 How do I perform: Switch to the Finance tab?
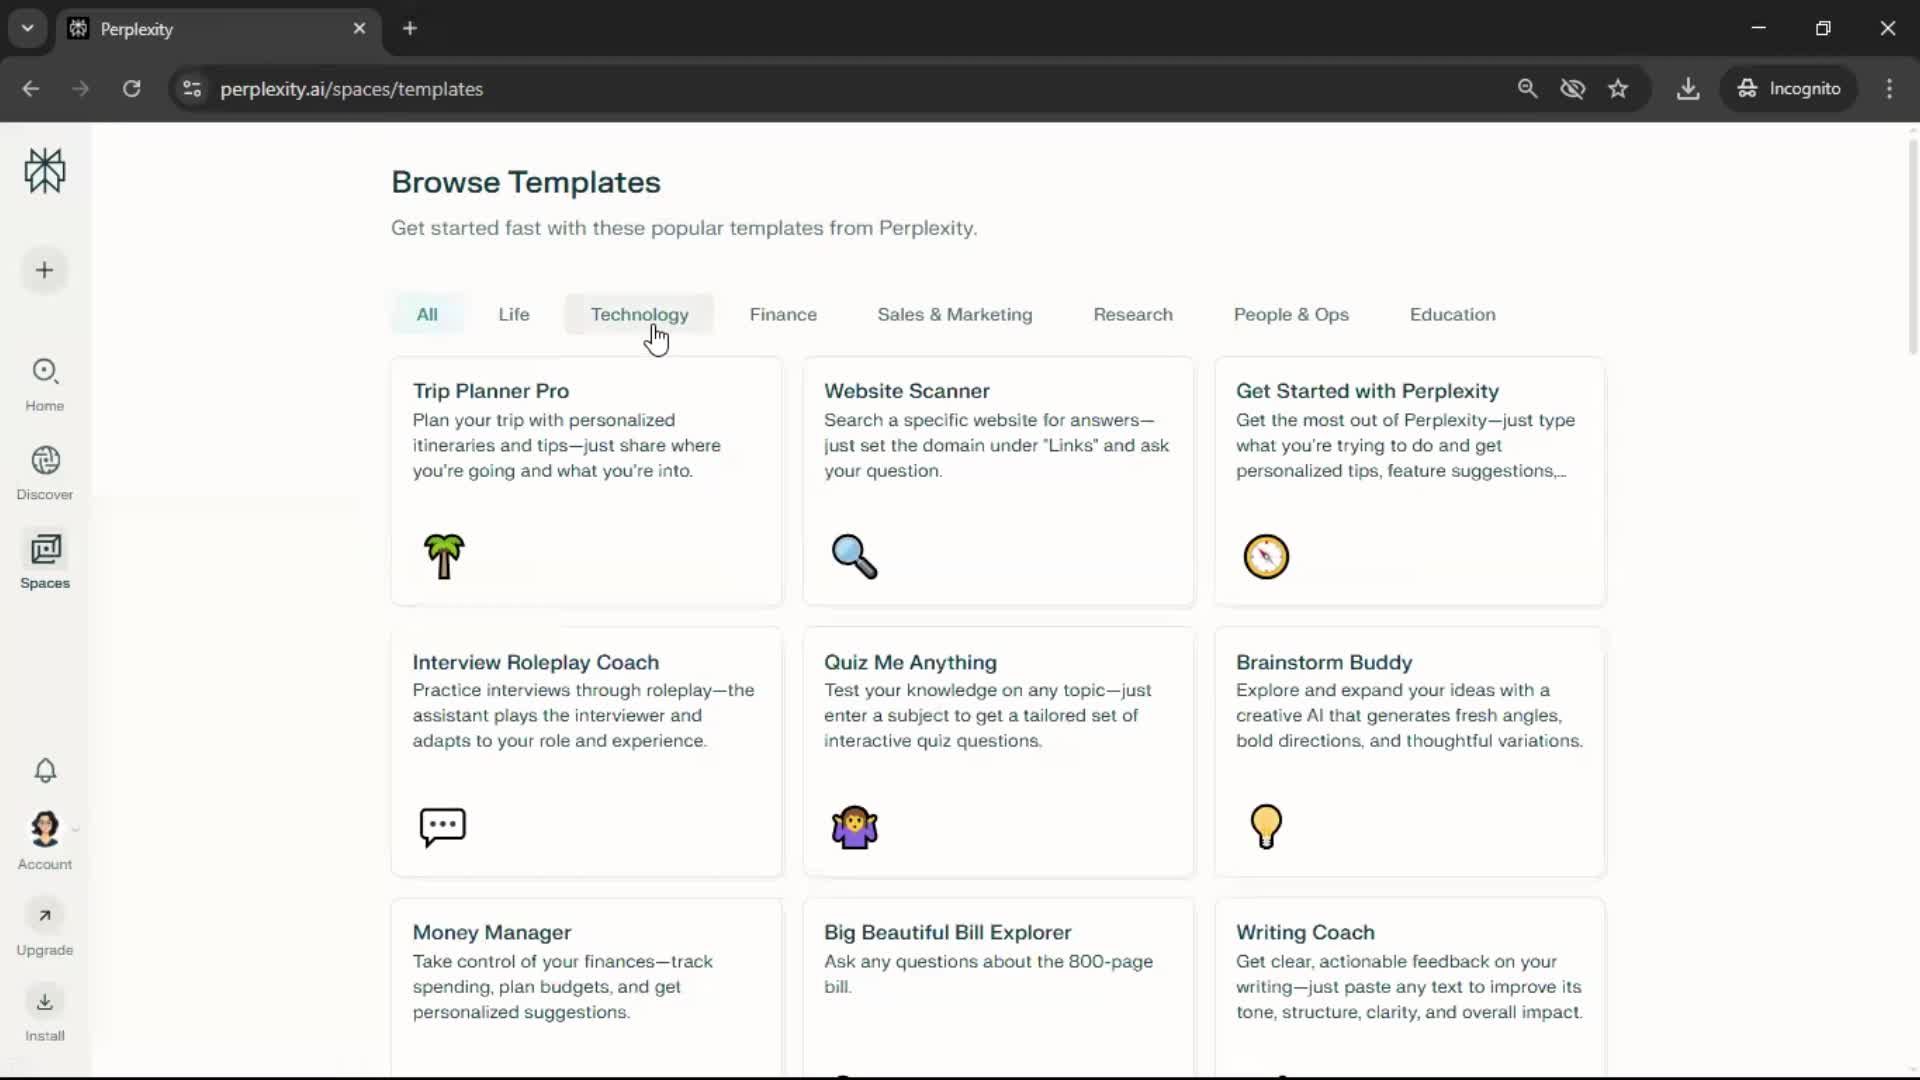[x=783, y=314]
